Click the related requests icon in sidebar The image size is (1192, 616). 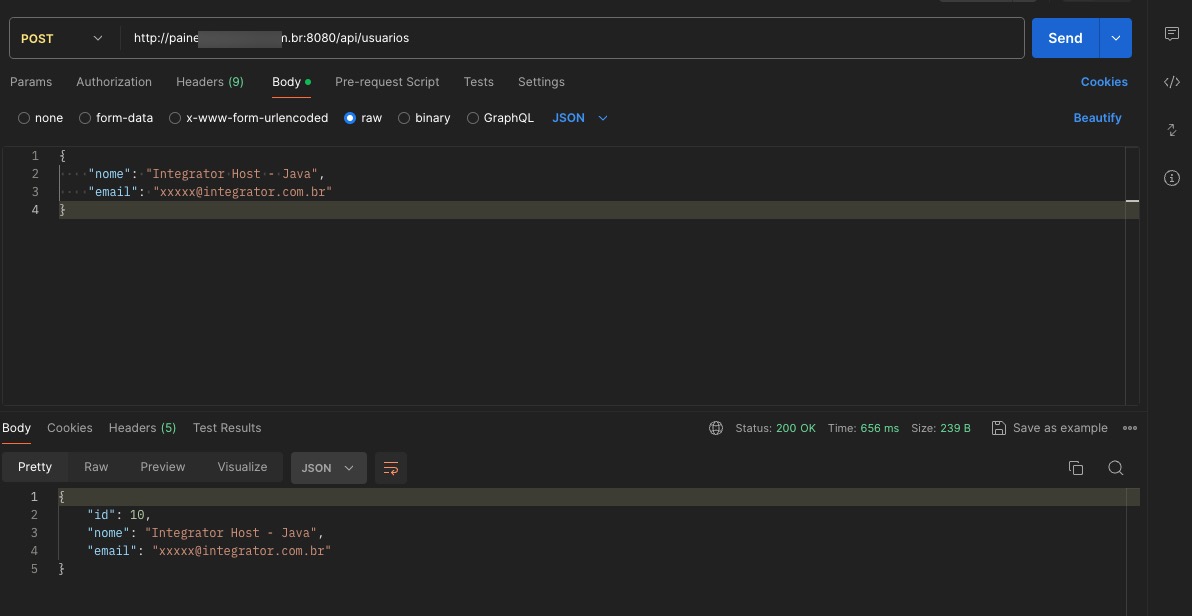point(1172,130)
